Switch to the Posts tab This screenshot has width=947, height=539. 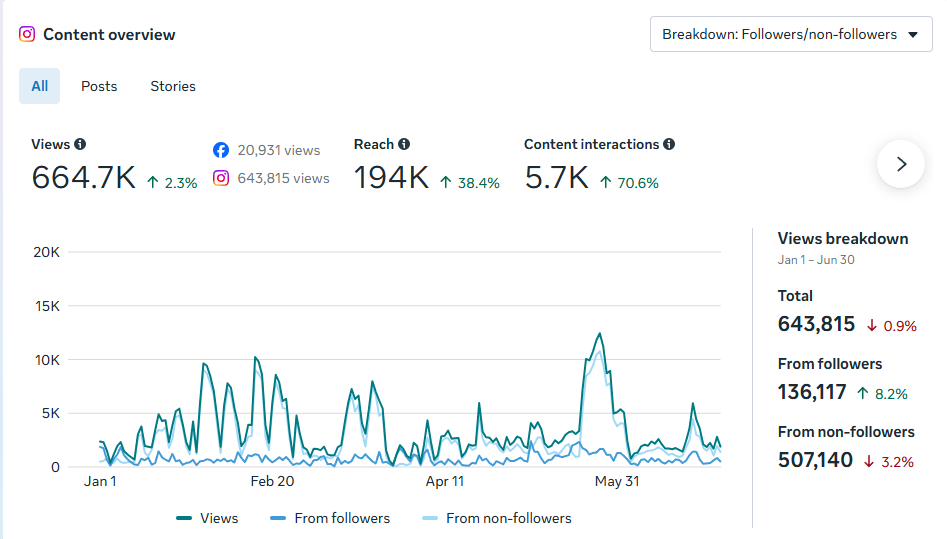(x=99, y=86)
